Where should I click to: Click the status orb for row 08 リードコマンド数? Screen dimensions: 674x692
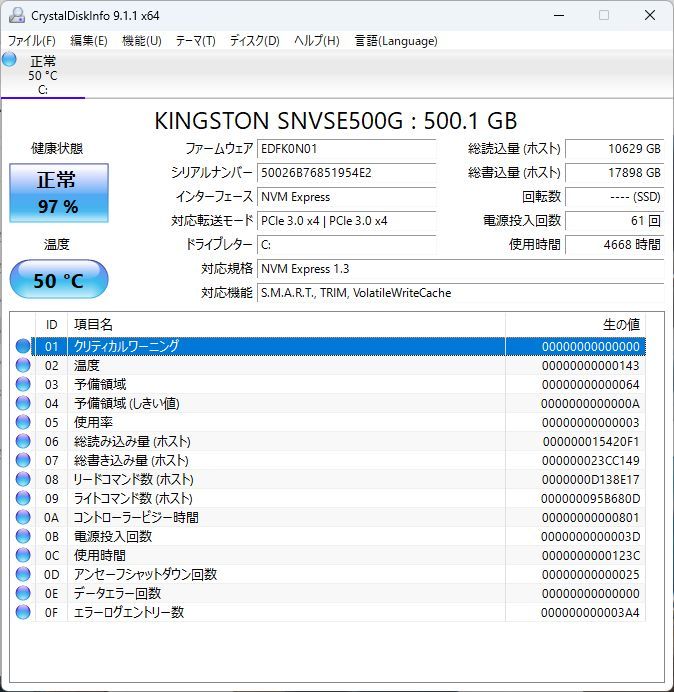23,479
